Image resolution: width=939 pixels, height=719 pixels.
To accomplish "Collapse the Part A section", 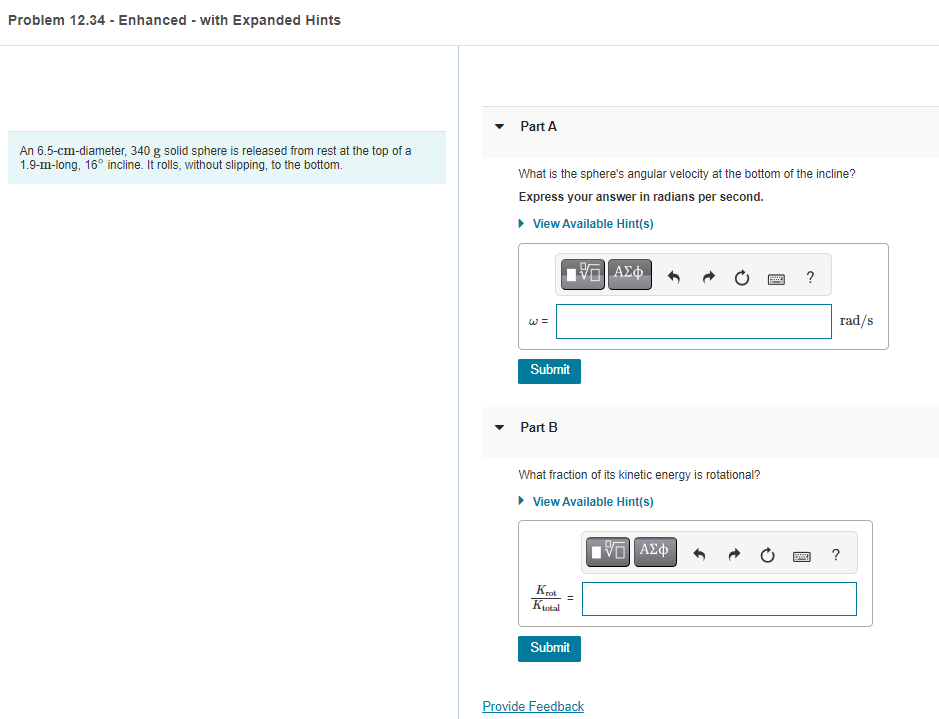I will pos(499,126).
